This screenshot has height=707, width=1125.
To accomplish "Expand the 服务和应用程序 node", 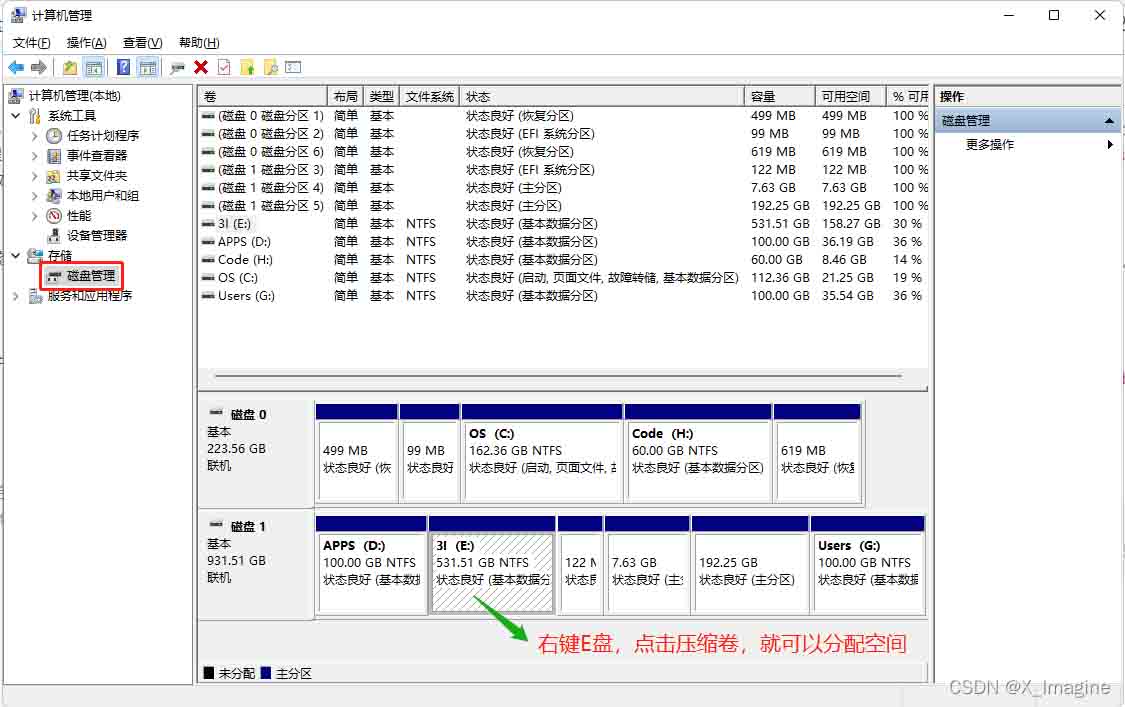I will point(16,296).
